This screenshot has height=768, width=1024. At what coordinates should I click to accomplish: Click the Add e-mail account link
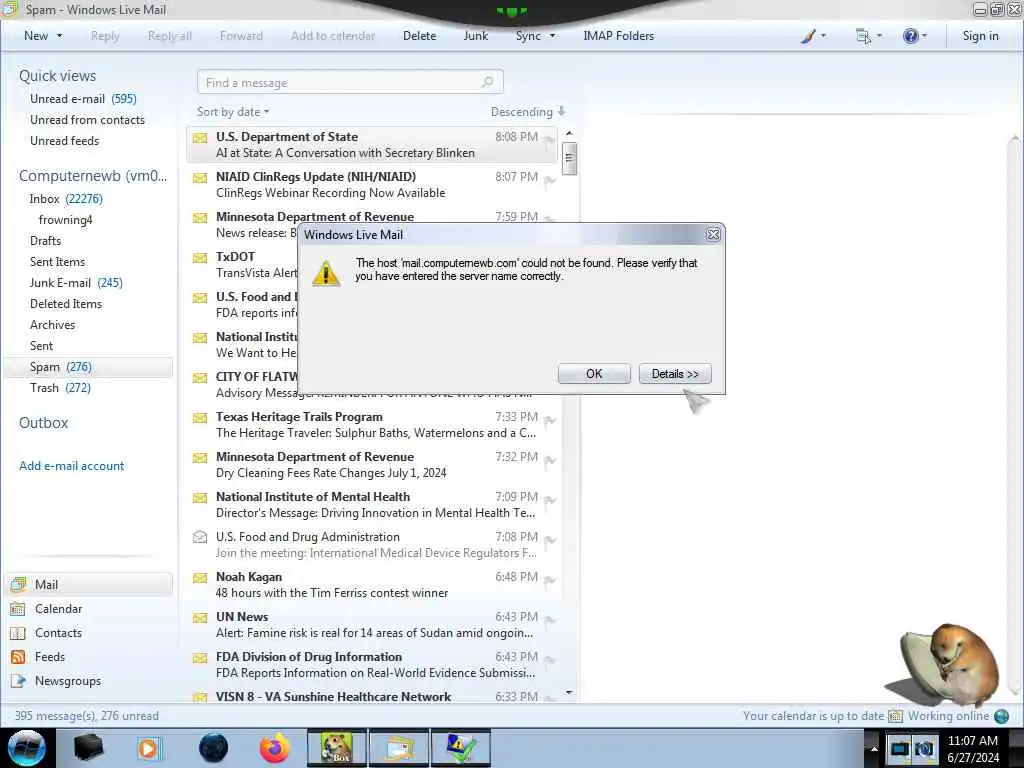click(x=72, y=466)
